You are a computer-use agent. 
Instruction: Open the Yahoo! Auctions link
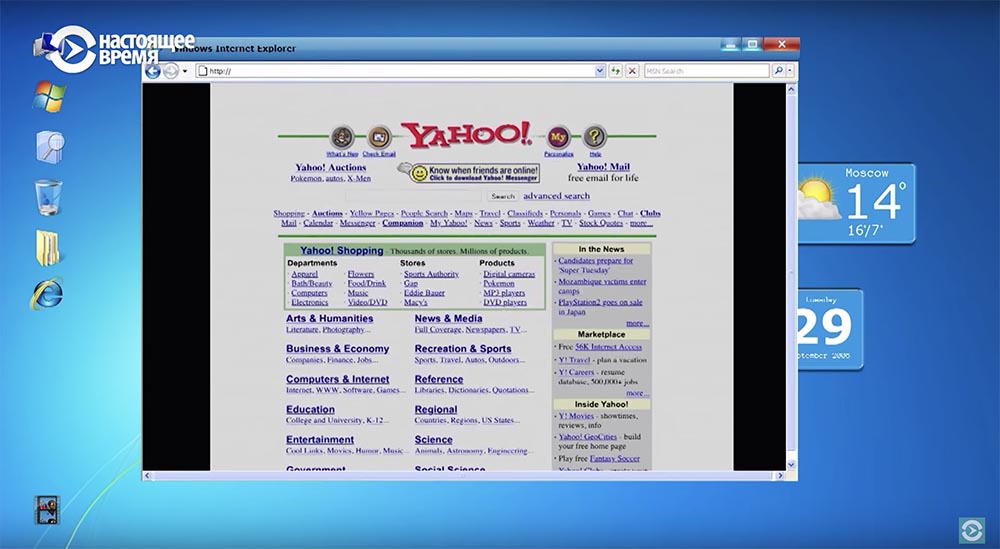pos(330,167)
